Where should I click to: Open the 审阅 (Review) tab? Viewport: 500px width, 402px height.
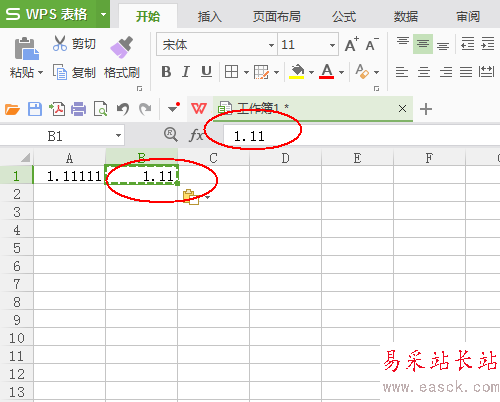pyautogui.click(x=468, y=16)
